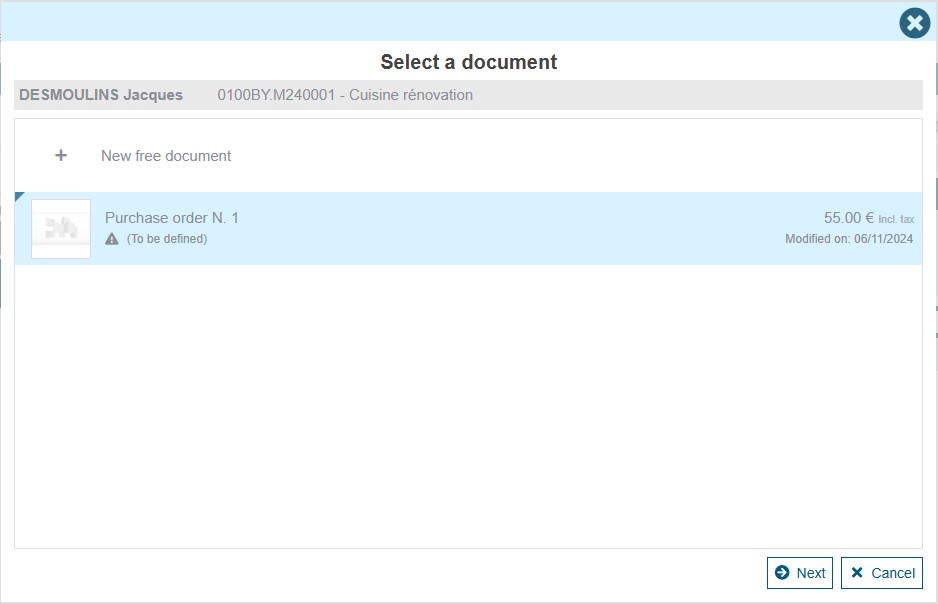Image resolution: width=938 pixels, height=604 pixels.
Task: Click the warning triangle status icon
Action: point(112,239)
